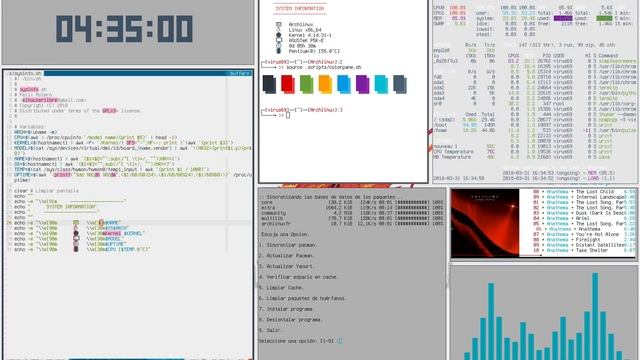Click option '9. Salir'
This screenshot has width=640, height=360.
tap(270, 330)
